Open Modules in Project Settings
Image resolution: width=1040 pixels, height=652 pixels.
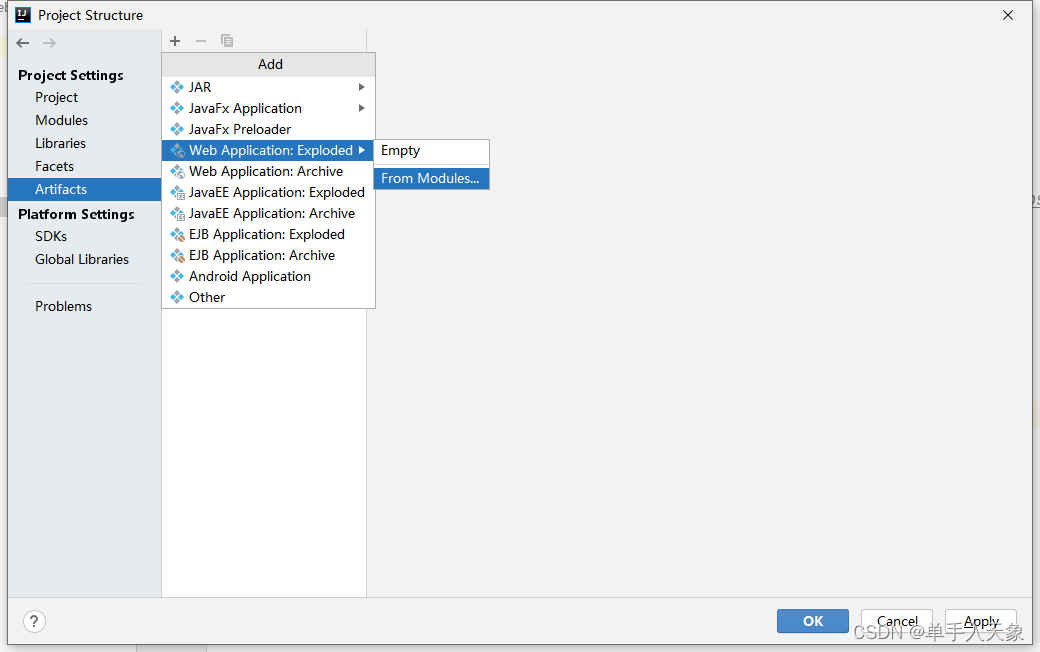[61, 120]
